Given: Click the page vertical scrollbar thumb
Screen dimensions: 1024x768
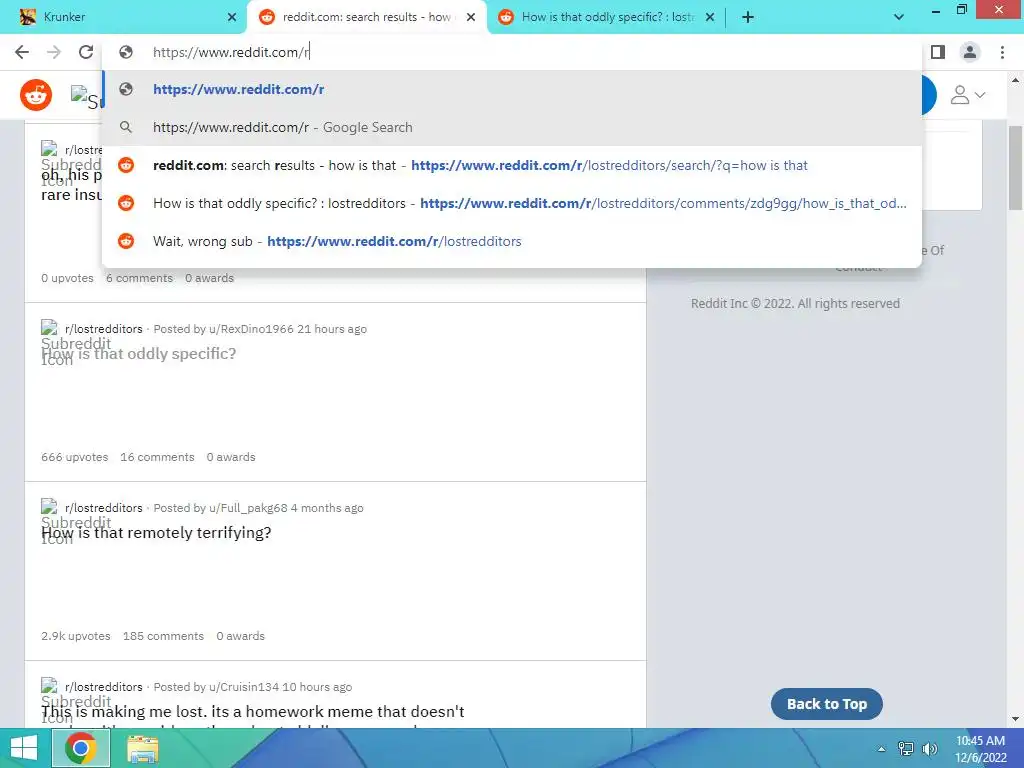Looking at the screenshot, I should point(1015,168).
